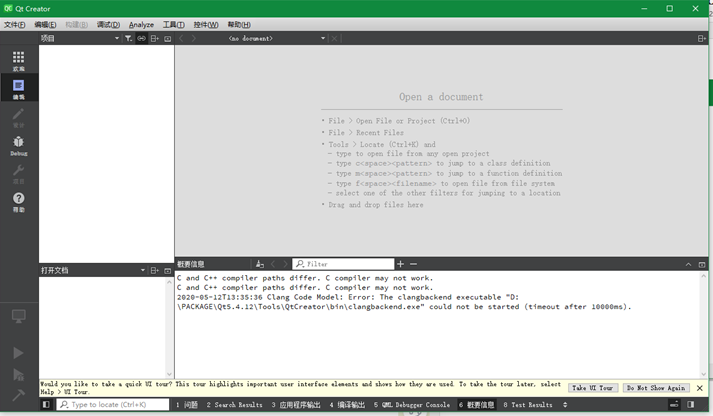Switch to 1 Issues output tab
The image size is (713, 416).
[x=186, y=405]
